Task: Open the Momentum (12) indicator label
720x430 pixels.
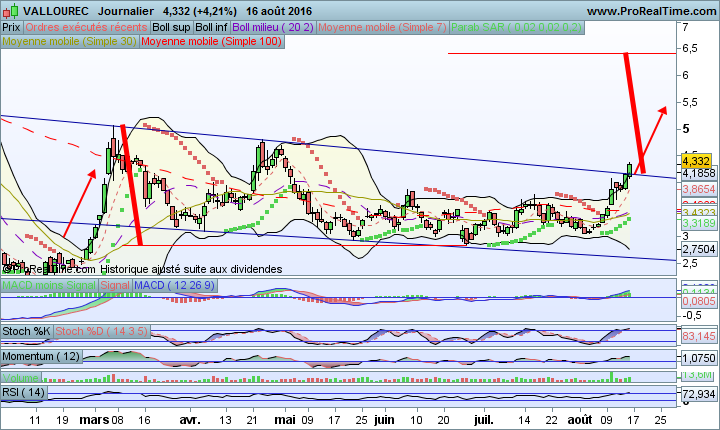Action: coord(41,356)
